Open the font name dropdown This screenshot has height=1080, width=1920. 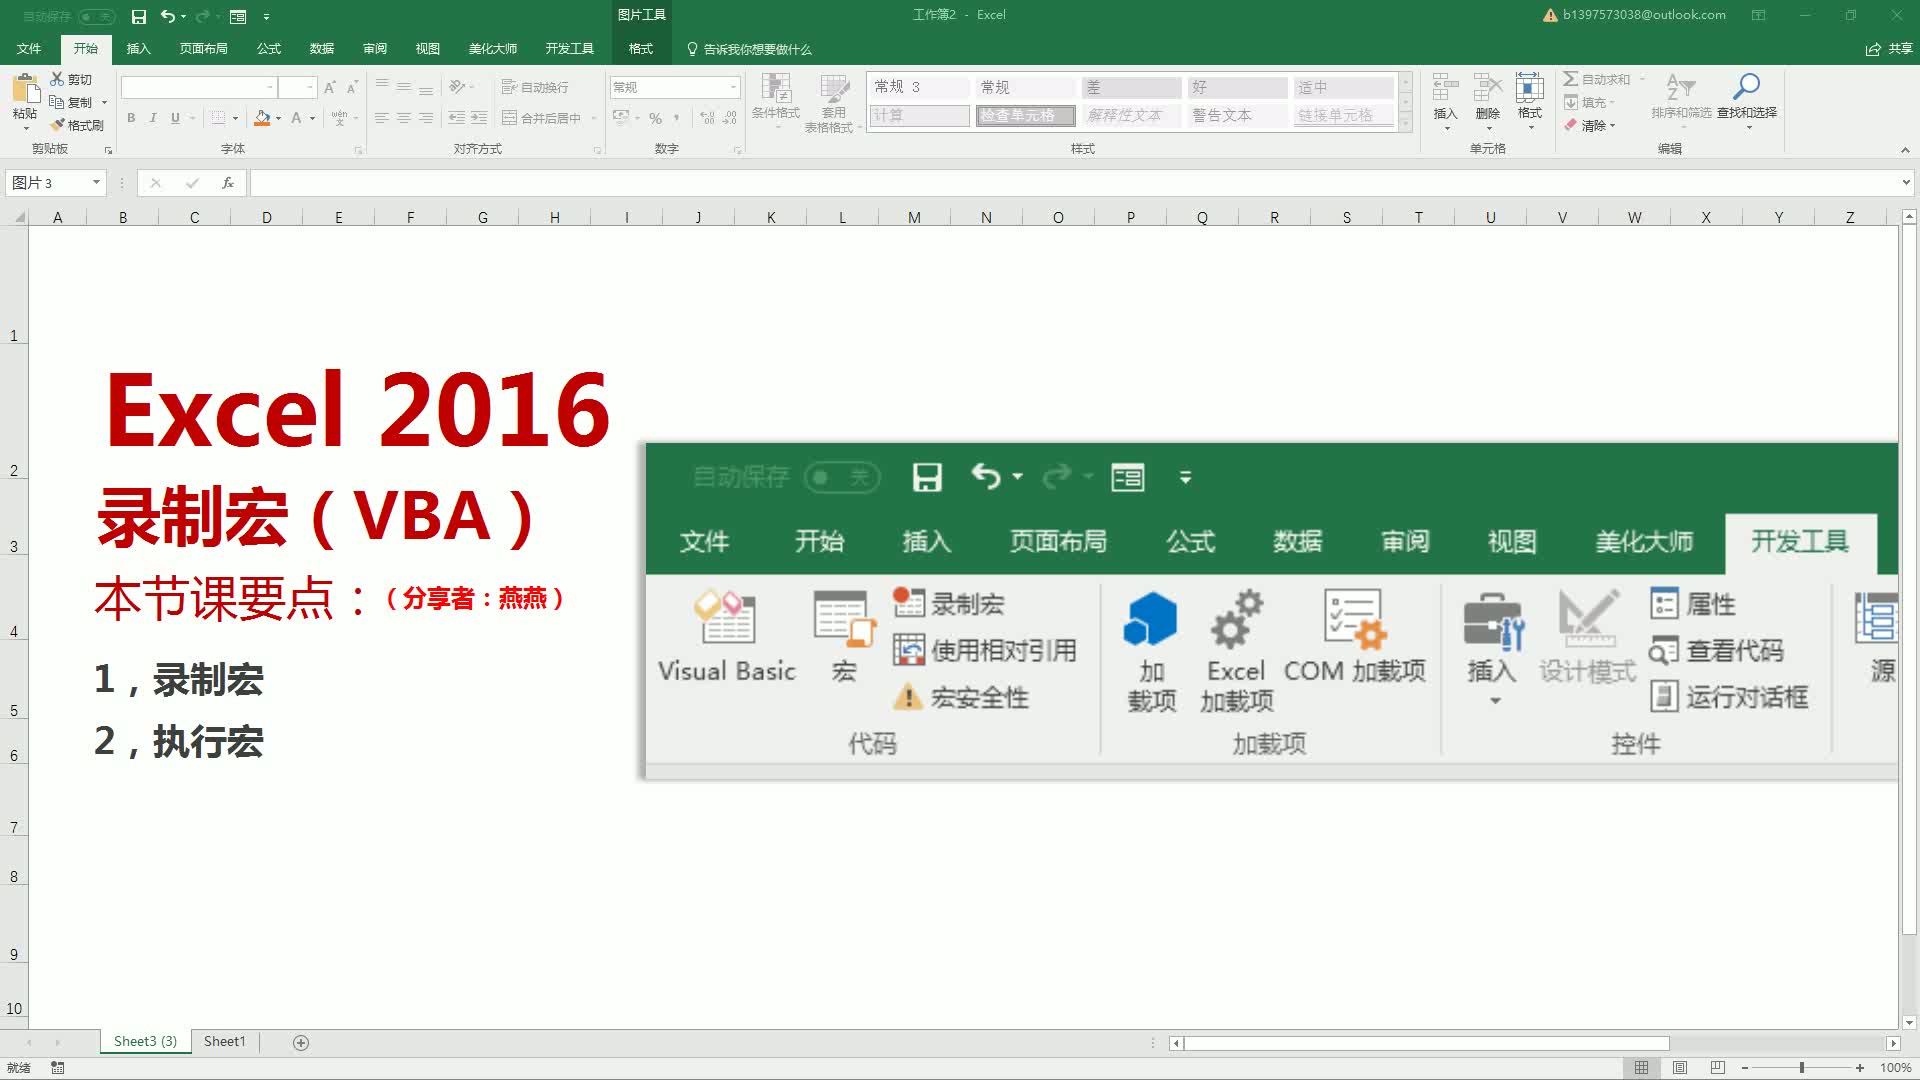coord(269,88)
